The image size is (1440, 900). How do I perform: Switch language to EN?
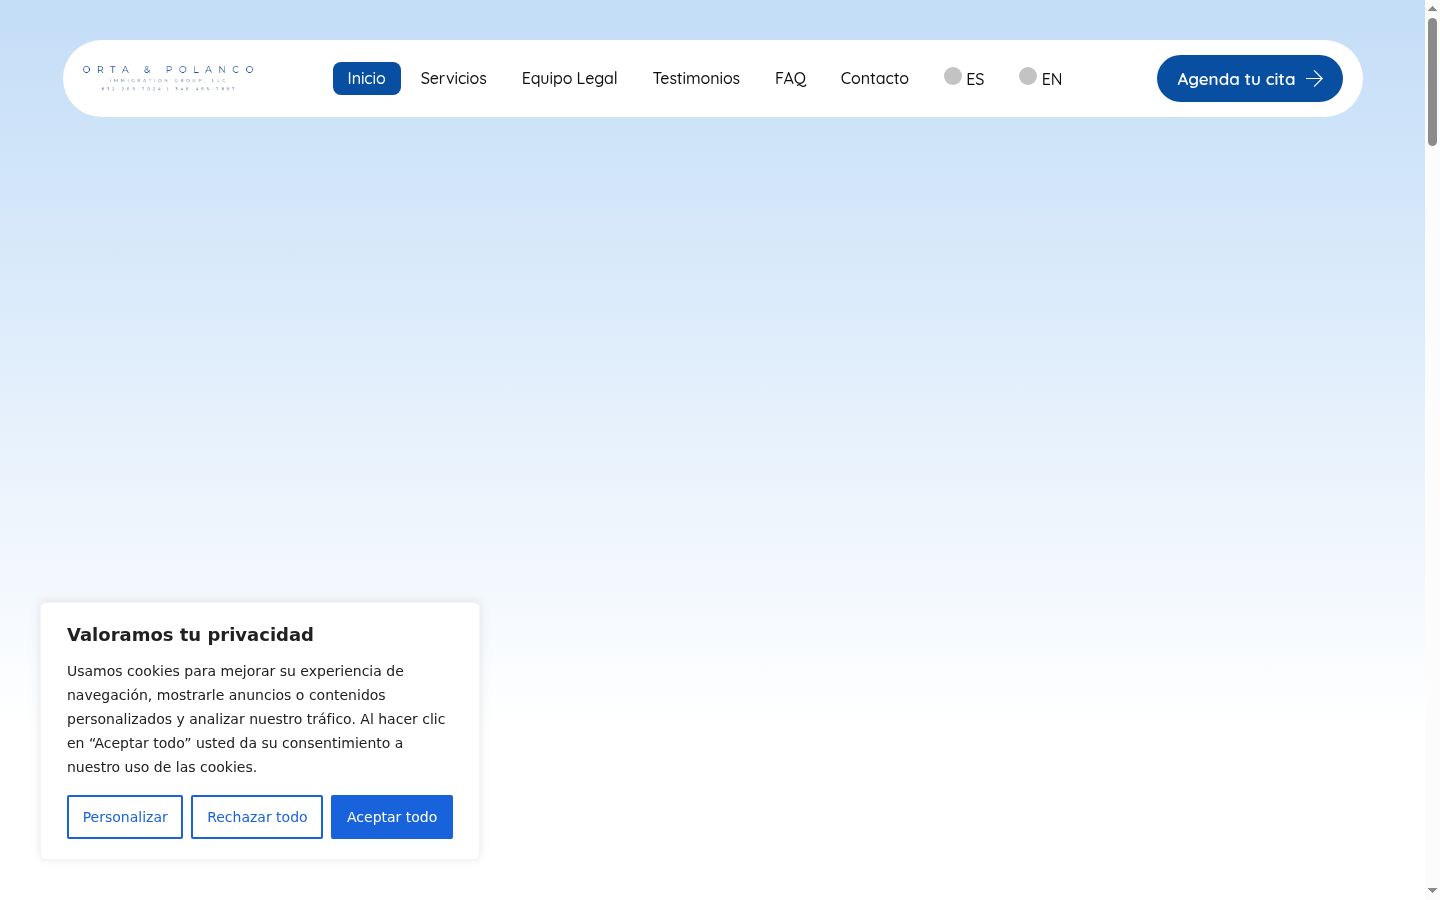point(1040,78)
